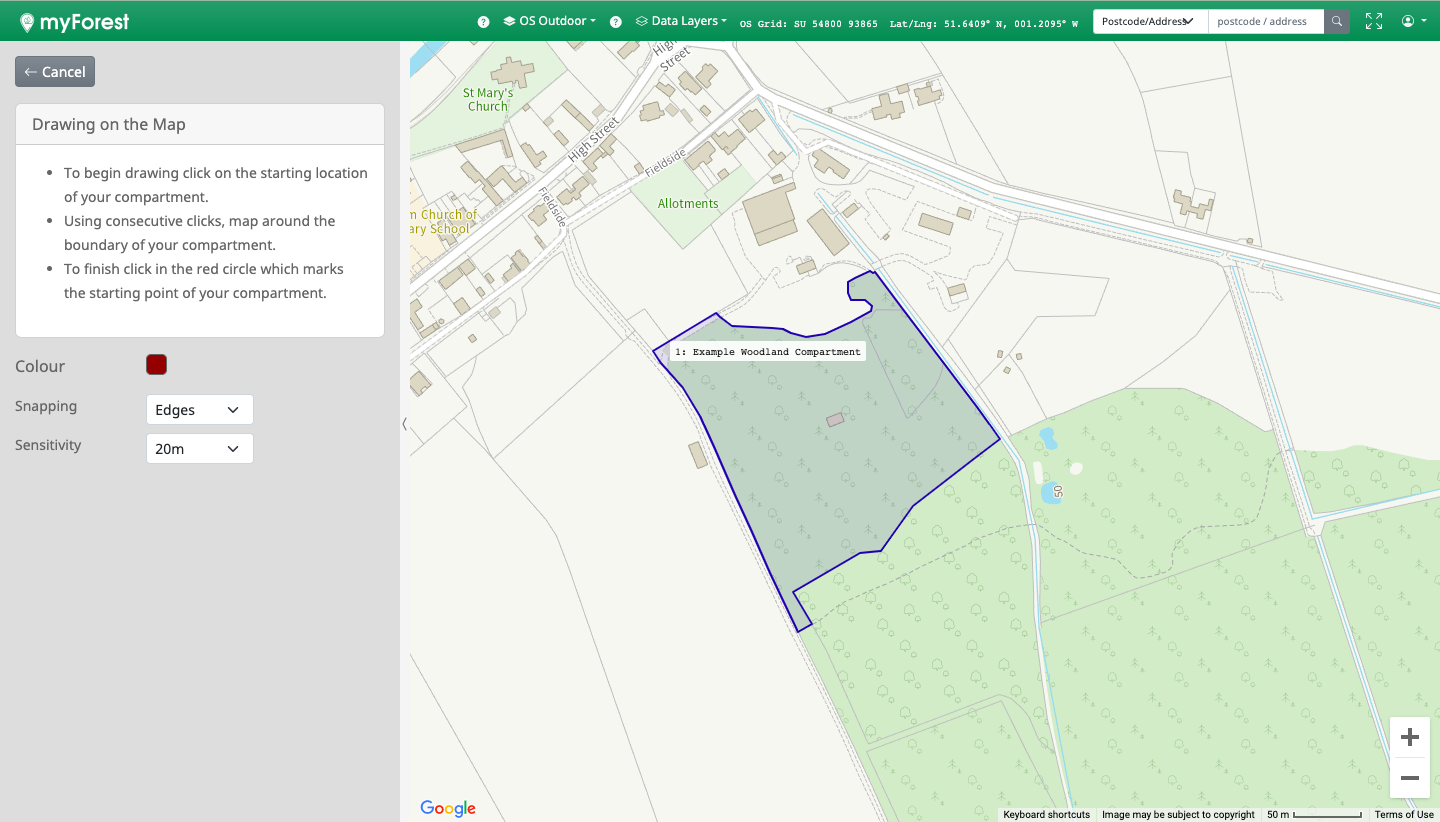The height and width of the screenshot is (822, 1440).
Task: Open the Terms of Use link
Action: click(1403, 815)
